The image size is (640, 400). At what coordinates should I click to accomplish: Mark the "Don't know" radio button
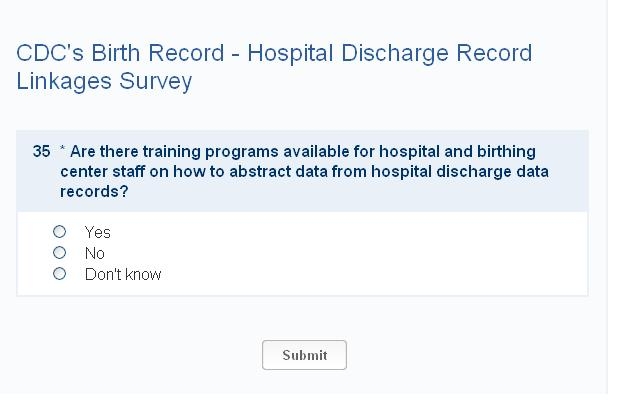pyautogui.click(x=60, y=274)
